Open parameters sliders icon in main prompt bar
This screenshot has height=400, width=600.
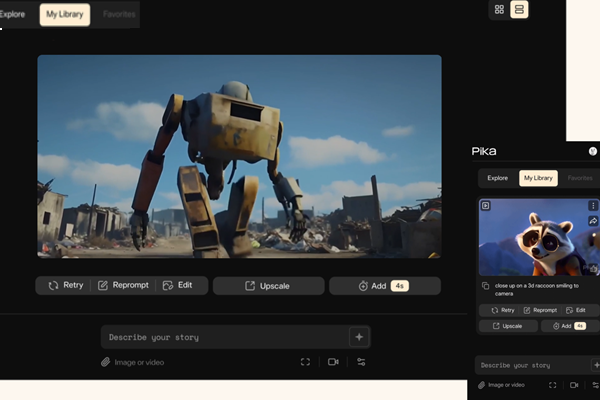tap(361, 362)
